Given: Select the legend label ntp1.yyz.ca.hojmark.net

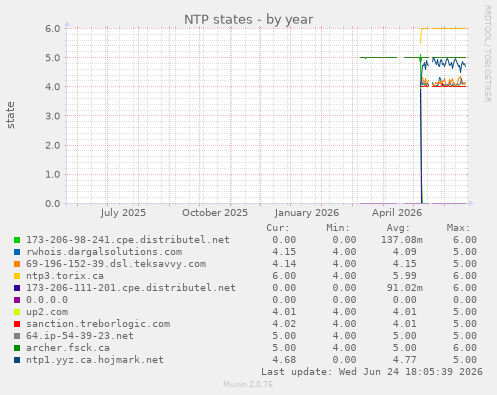Looking at the screenshot, I should pyautogui.click(x=95, y=360).
